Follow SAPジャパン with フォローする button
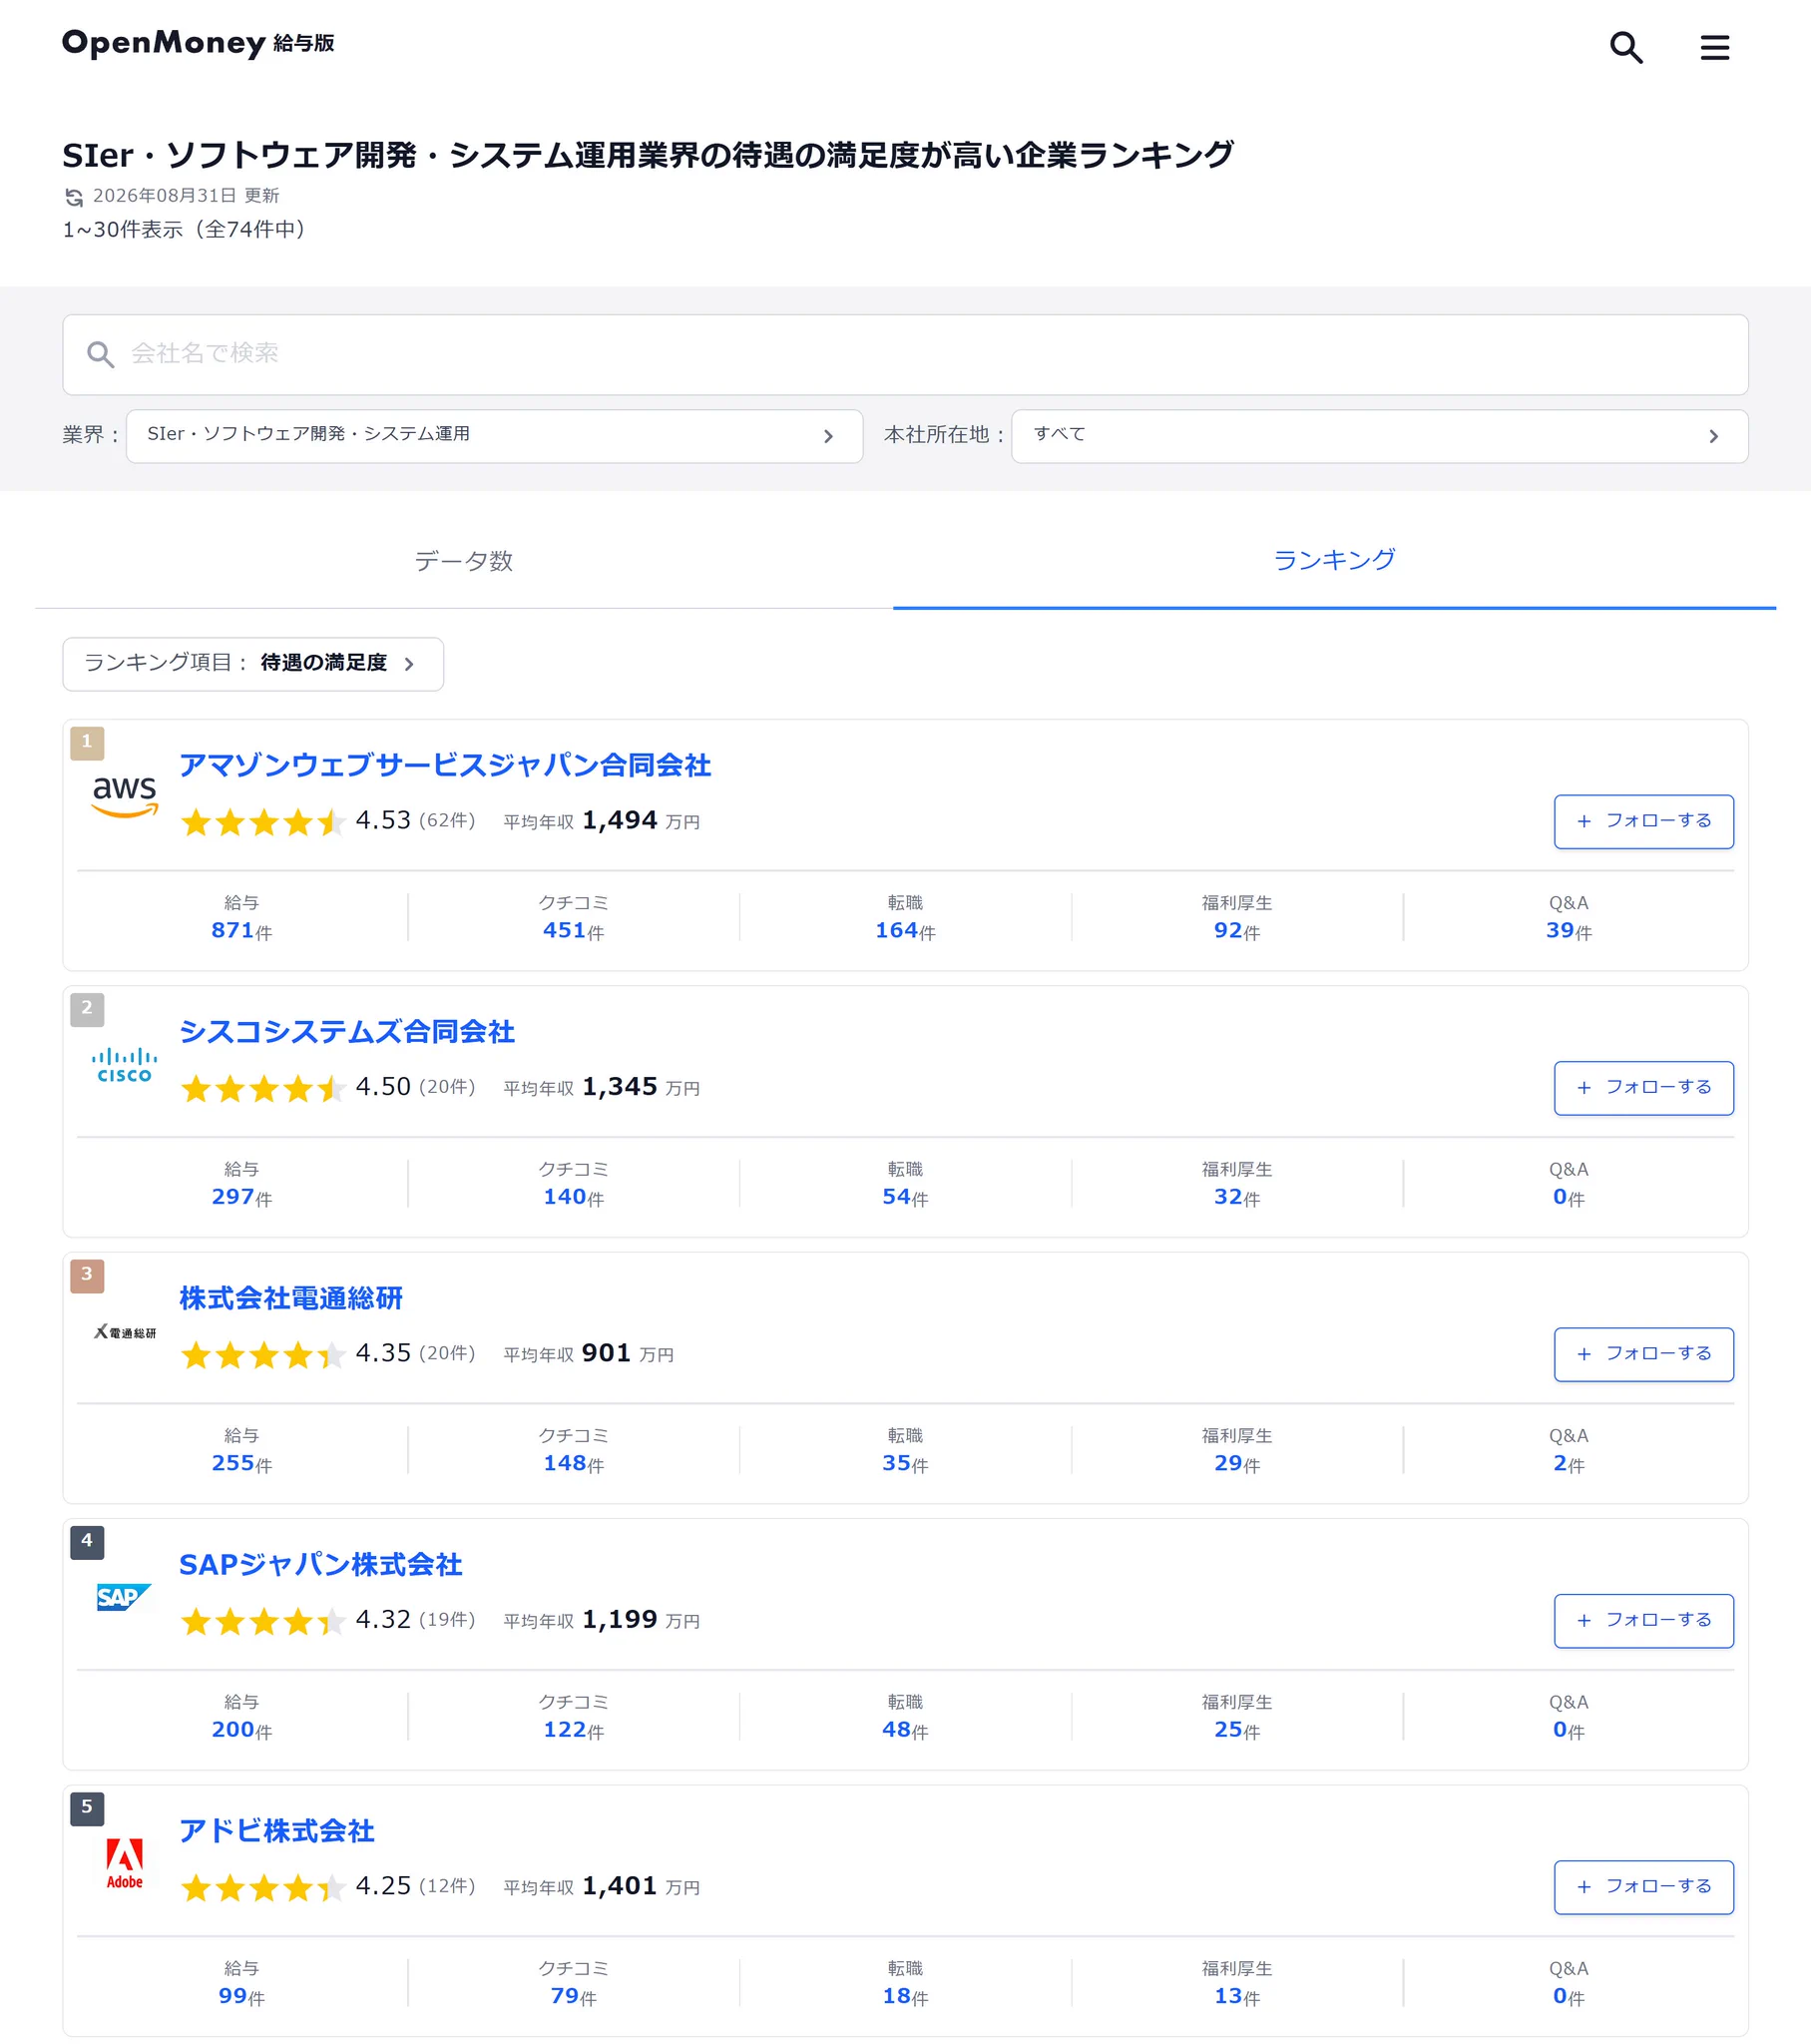 pyautogui.click(x=1643, y=1621)
